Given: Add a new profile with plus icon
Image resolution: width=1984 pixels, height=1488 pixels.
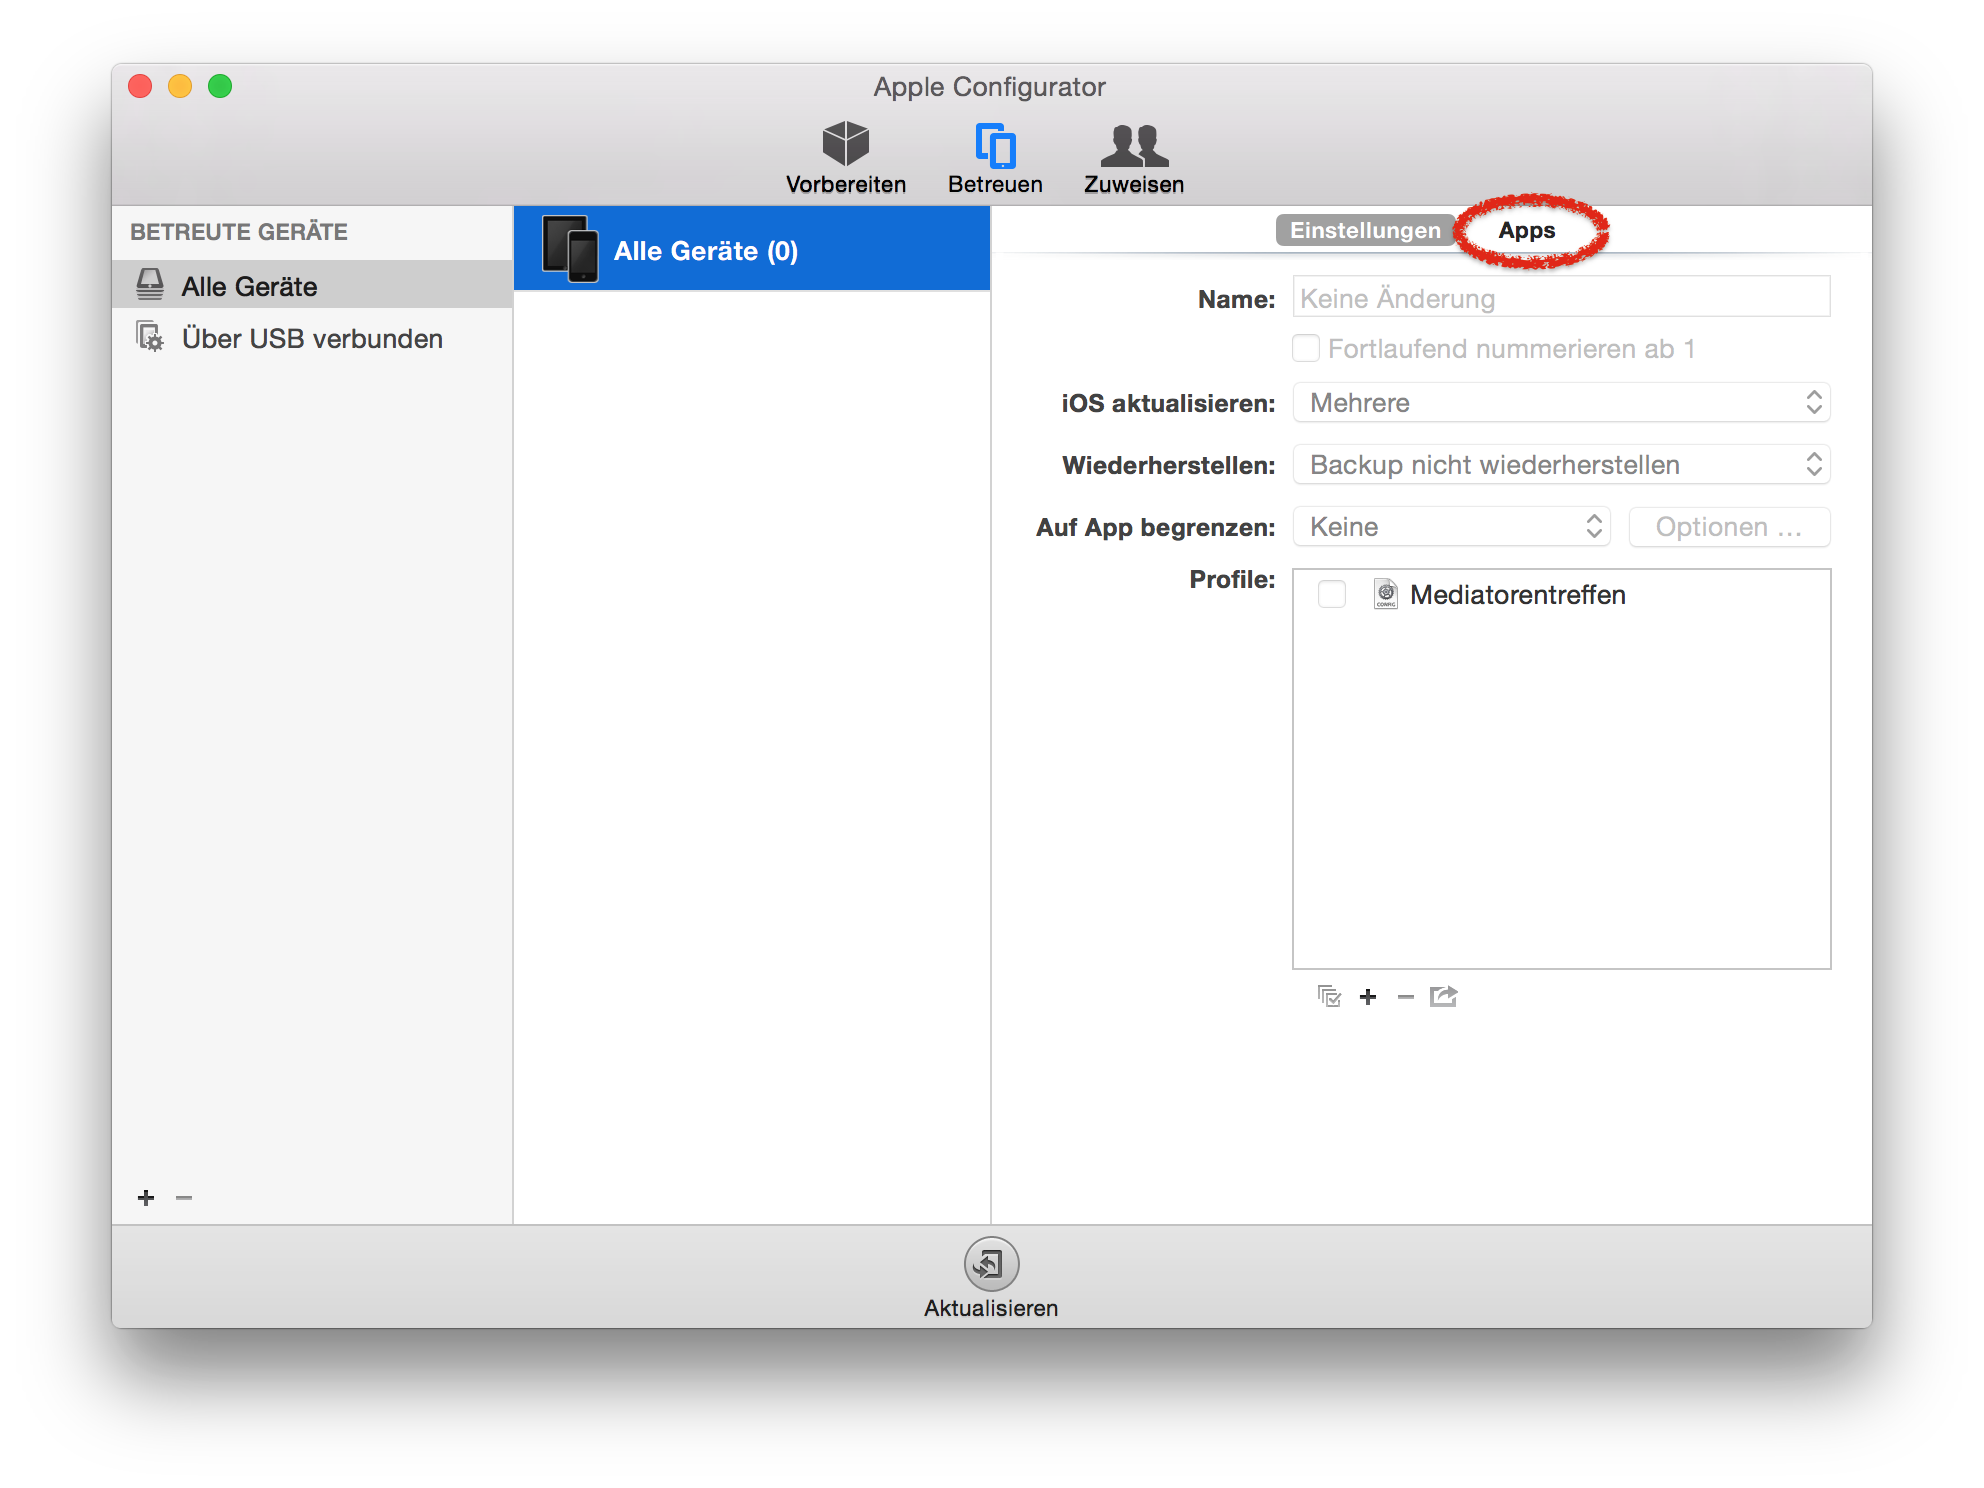Looking at the screenshot, I should pyautogui.click(x=1368, y=996).
